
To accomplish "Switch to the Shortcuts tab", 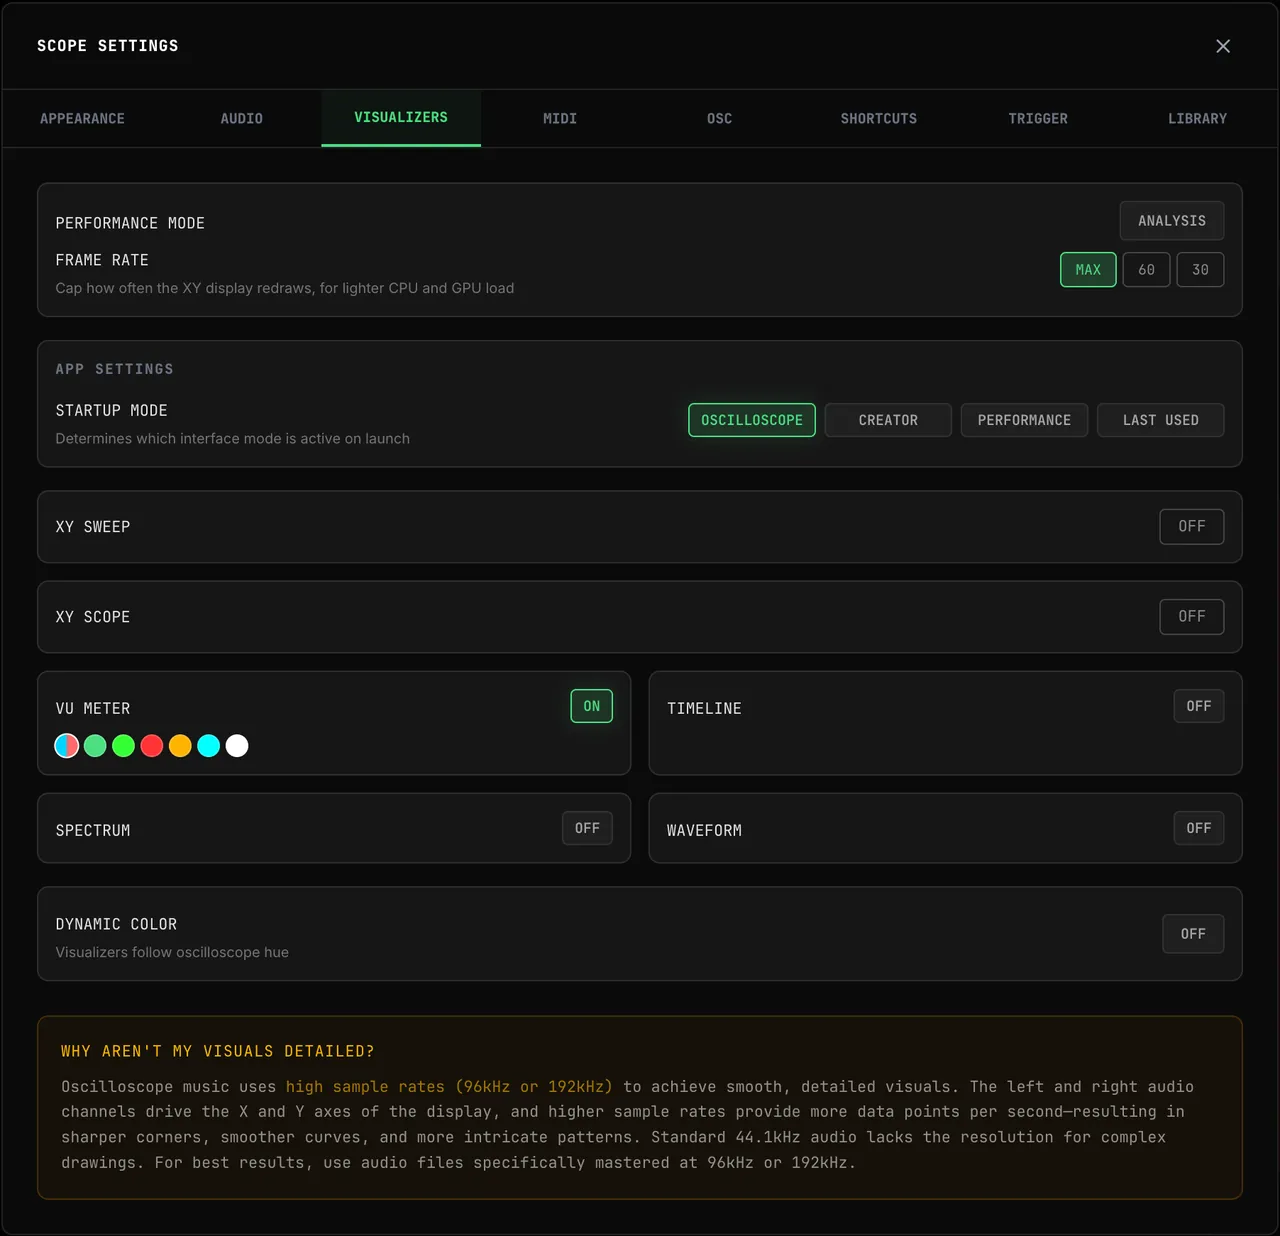I will pos(879,118).
